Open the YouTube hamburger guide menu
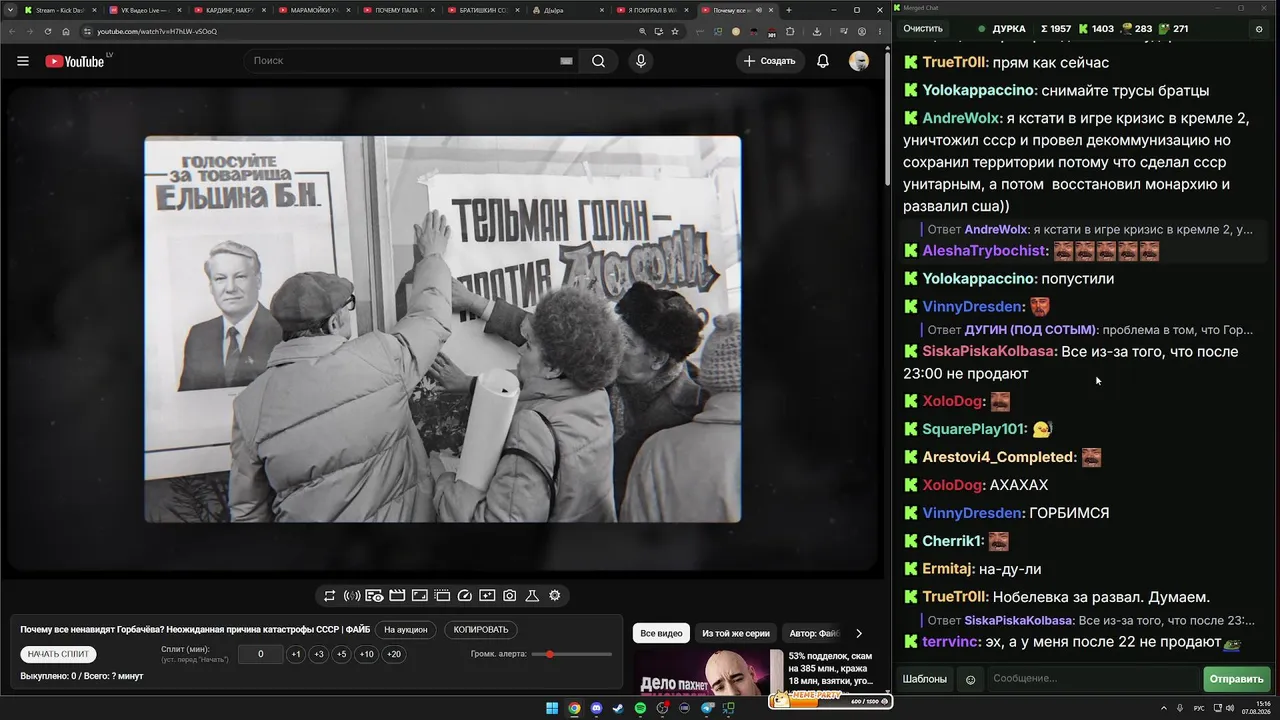 pyautogui.click(x=23, y=61)
